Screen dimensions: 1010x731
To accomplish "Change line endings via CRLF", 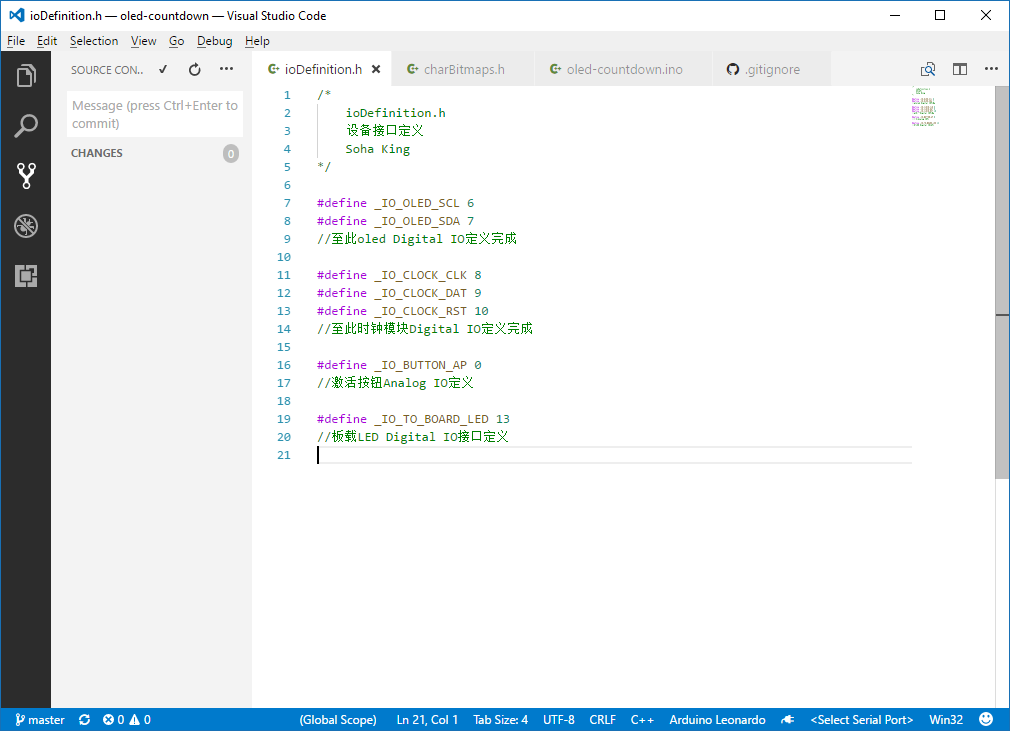I will (602, 719).
